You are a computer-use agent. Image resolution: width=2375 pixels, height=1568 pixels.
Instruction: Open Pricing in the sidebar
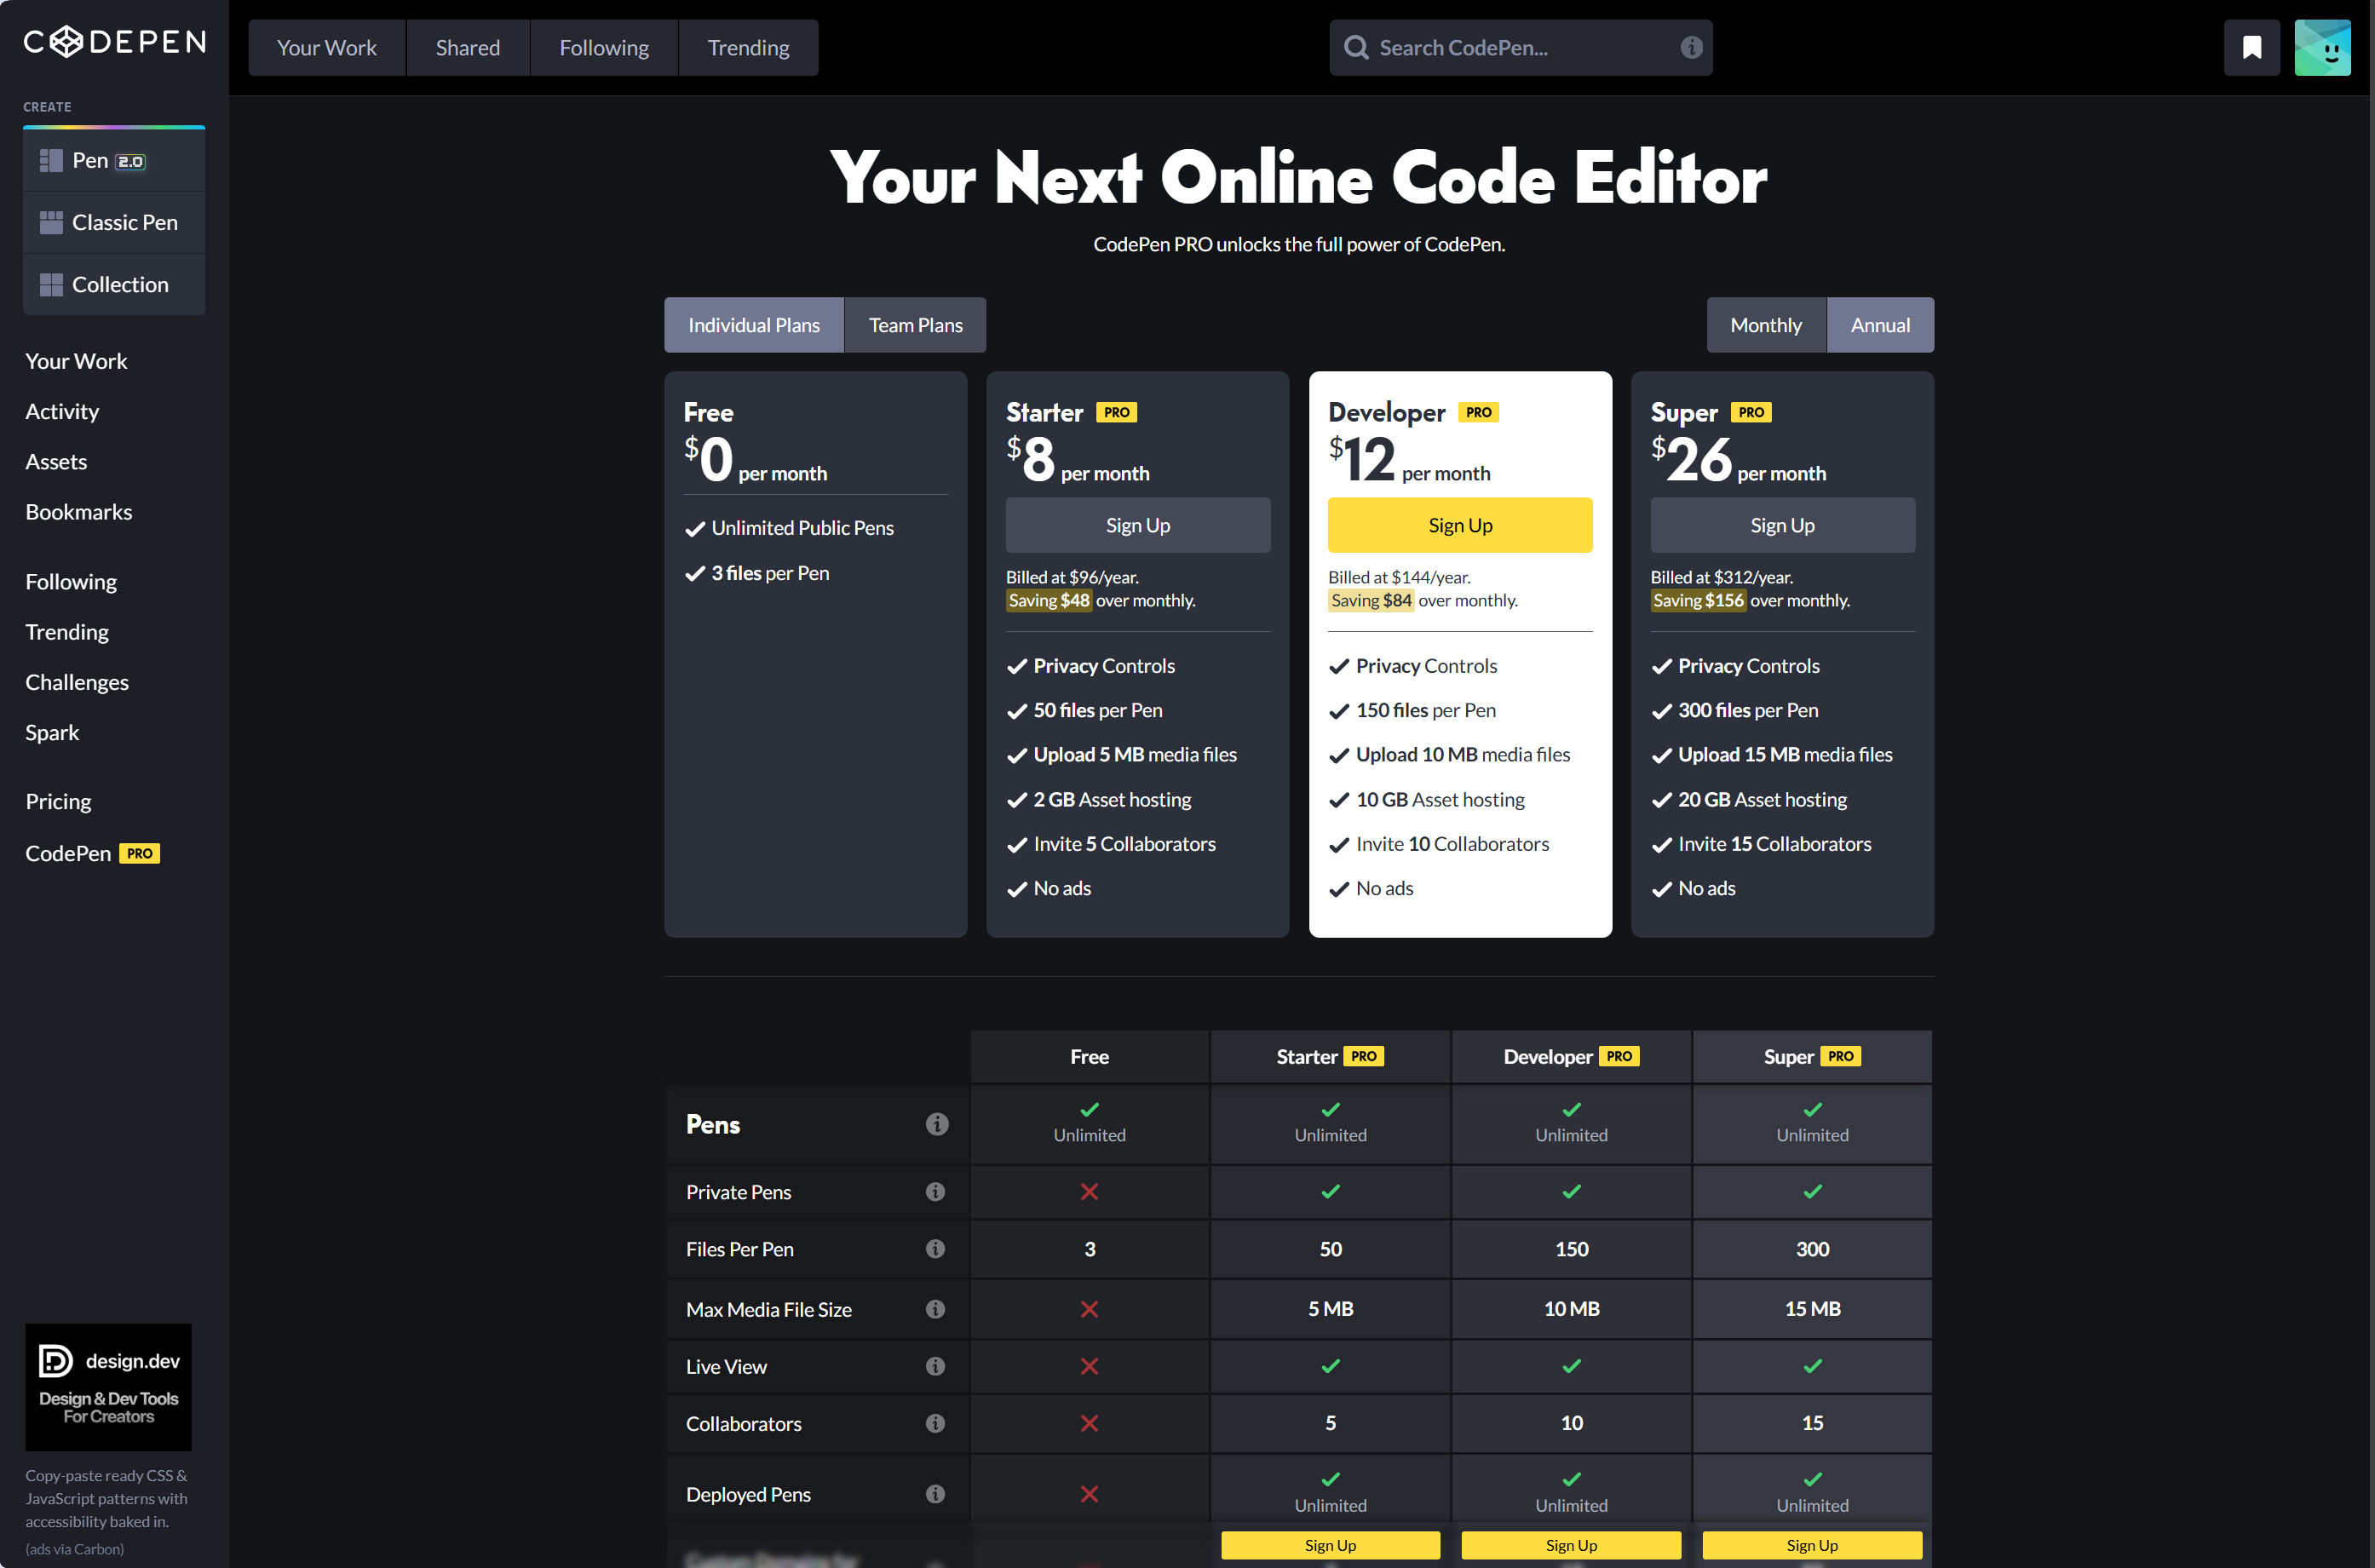(58, 801)
